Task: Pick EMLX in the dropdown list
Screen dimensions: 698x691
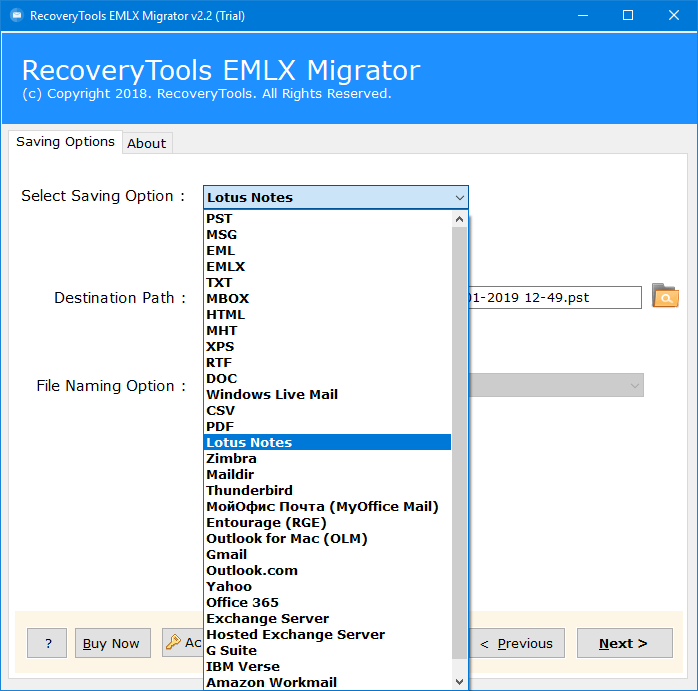Action: (x=327, y=267)
